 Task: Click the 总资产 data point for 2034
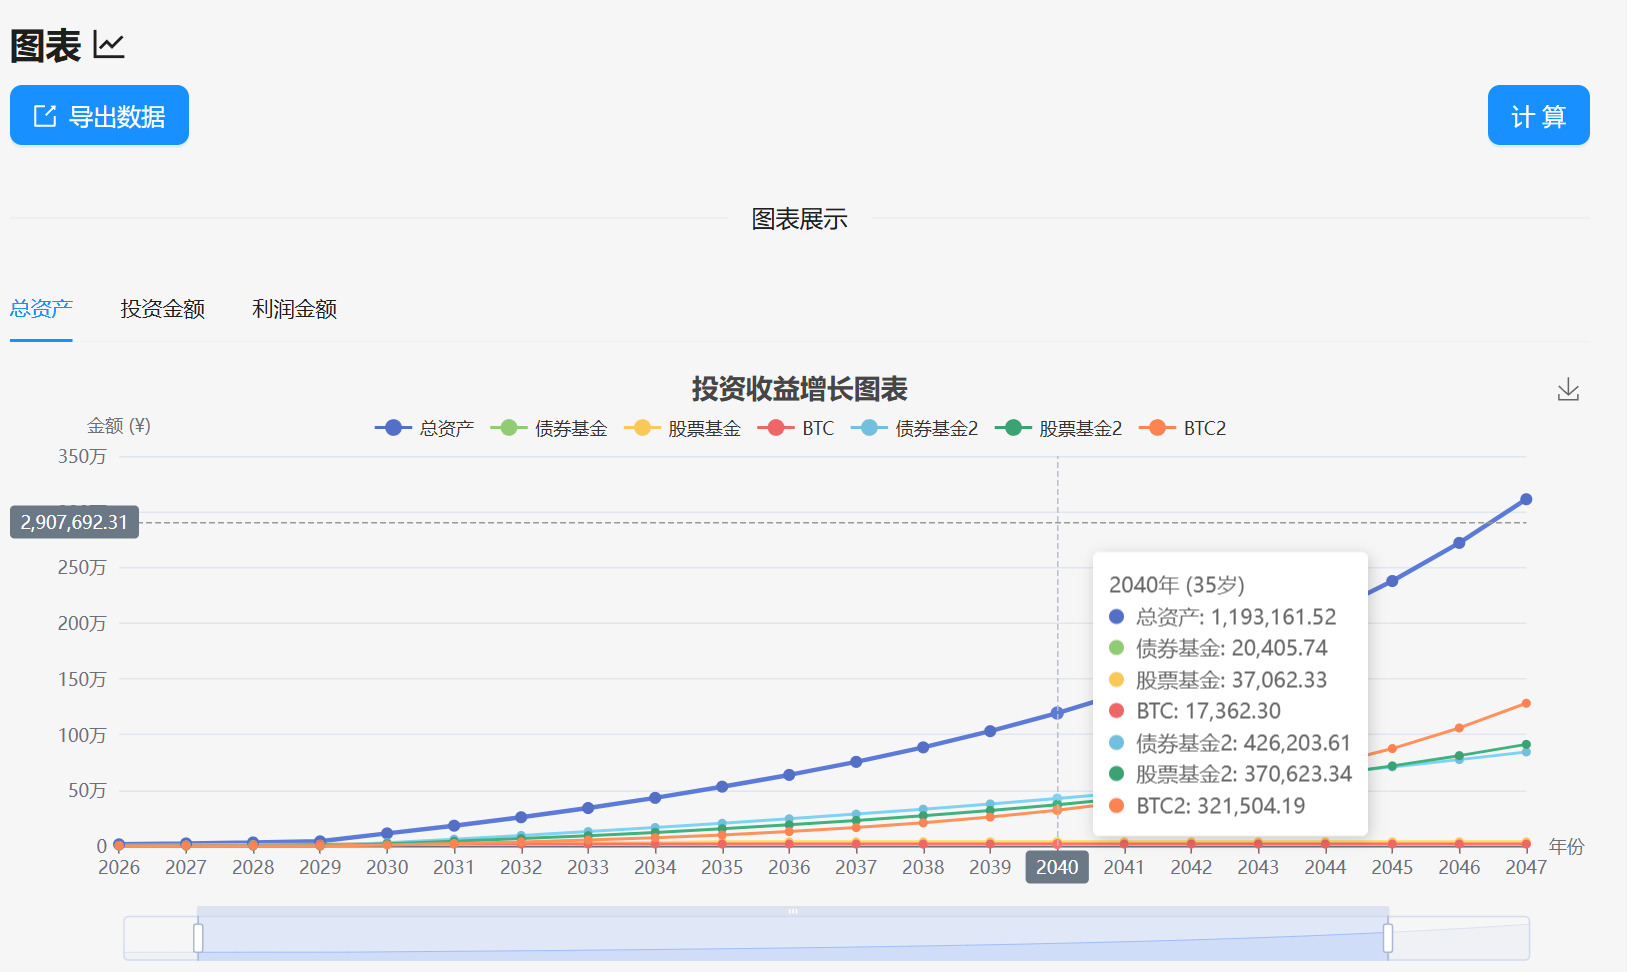[655, 798]
